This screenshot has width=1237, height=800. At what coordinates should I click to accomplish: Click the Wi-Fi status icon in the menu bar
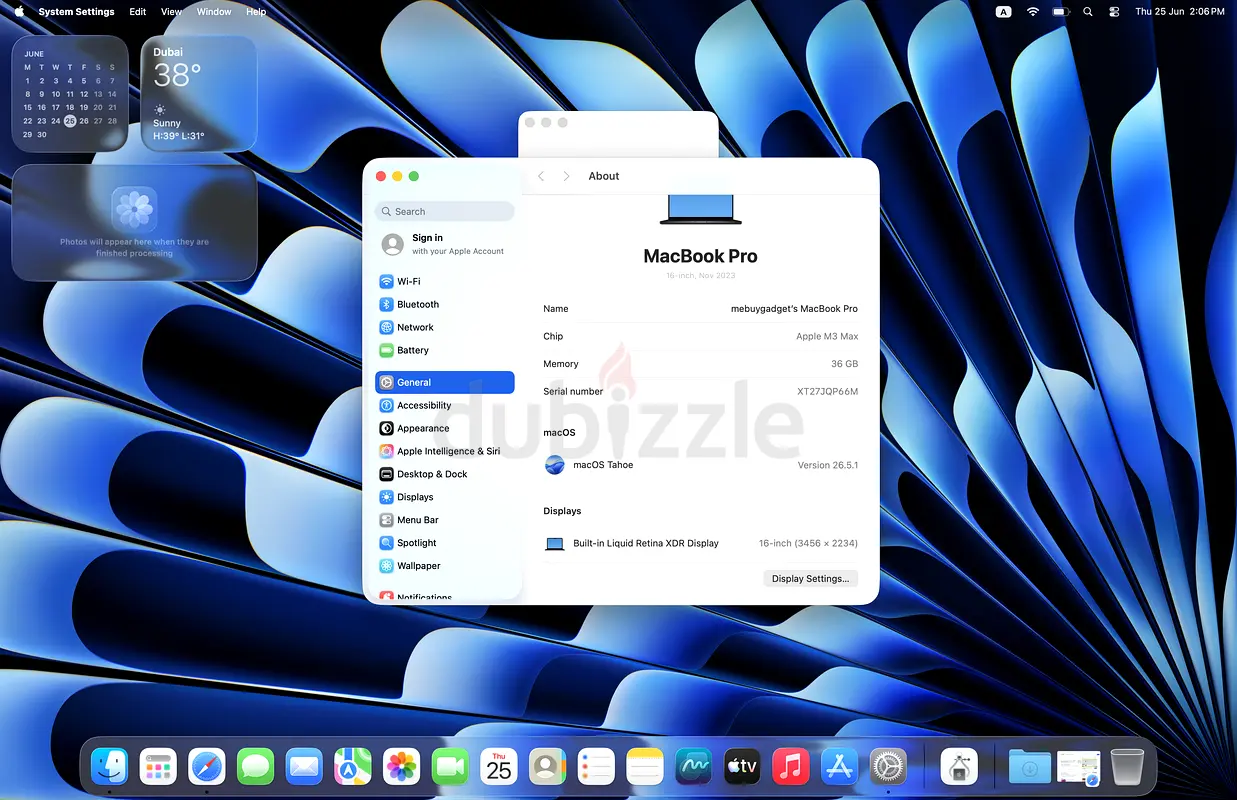pyautogui.click(x=1033, y=12)
